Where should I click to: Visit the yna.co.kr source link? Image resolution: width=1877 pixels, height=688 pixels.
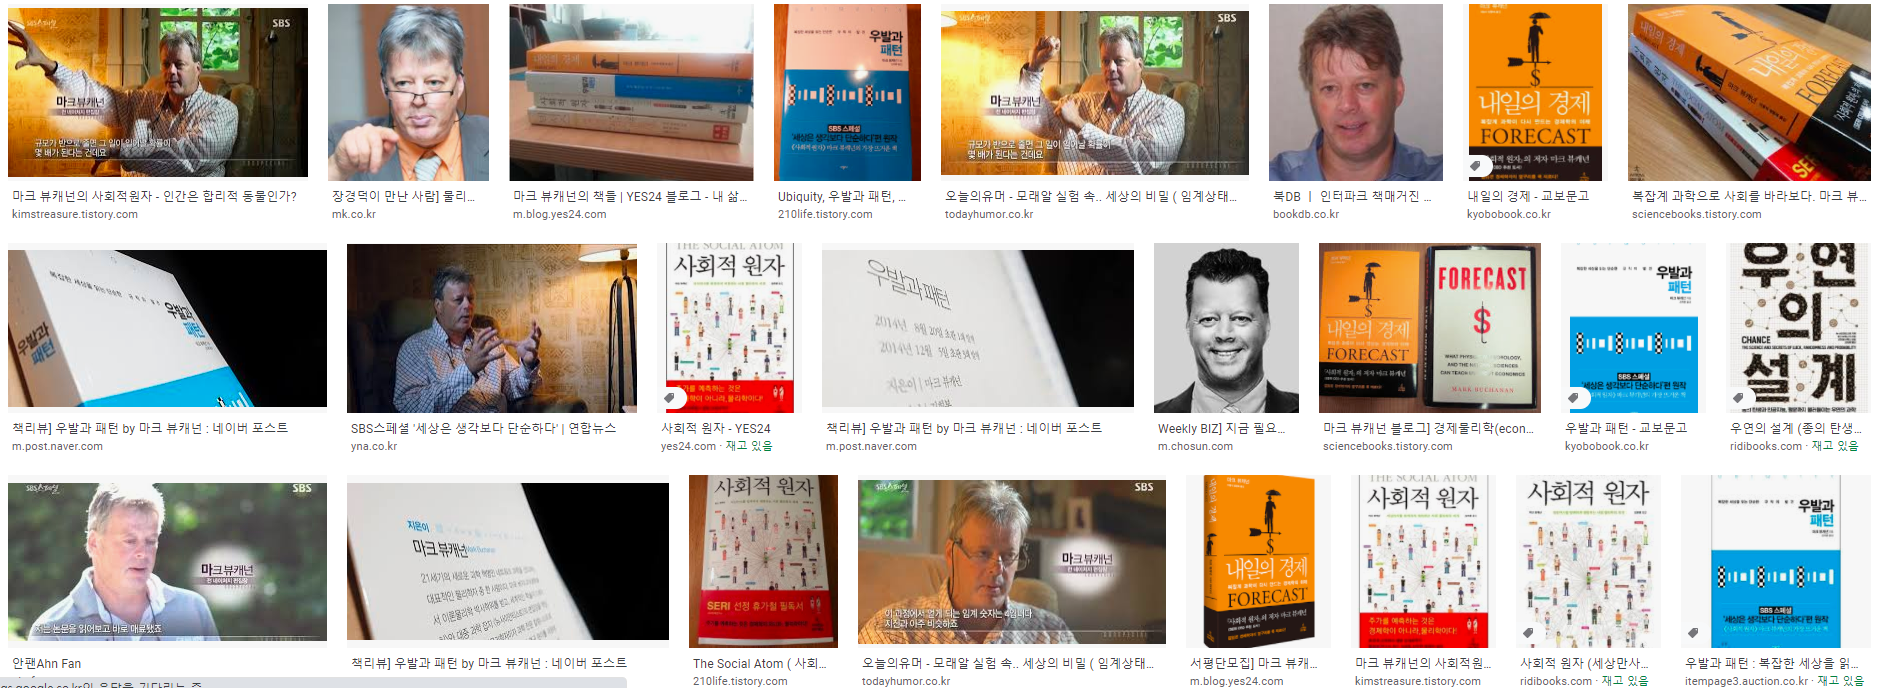pyautogui.click(x=374, y=446)
